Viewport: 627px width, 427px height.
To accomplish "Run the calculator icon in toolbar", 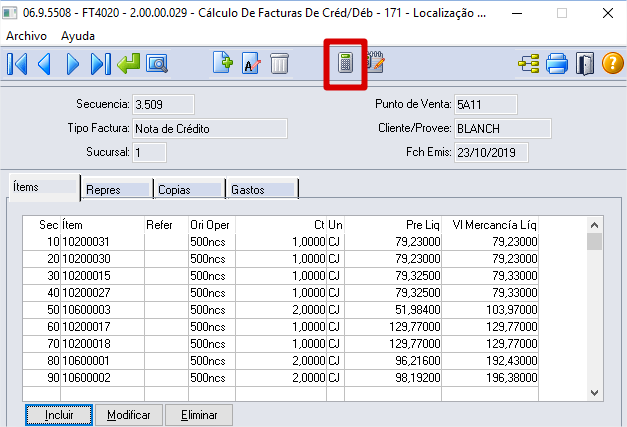I will 345,63.
